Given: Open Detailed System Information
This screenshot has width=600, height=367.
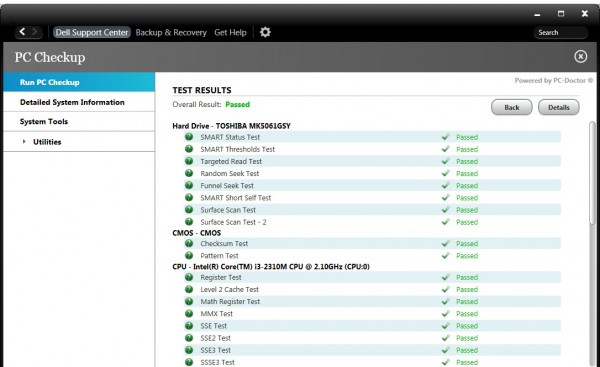Looking at the screenshot, I should 79,102.
